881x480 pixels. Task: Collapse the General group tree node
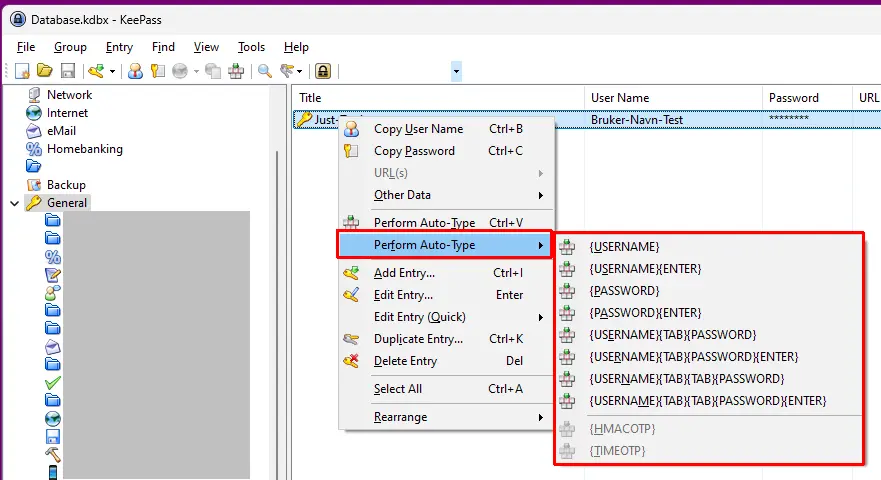(15, 203)
